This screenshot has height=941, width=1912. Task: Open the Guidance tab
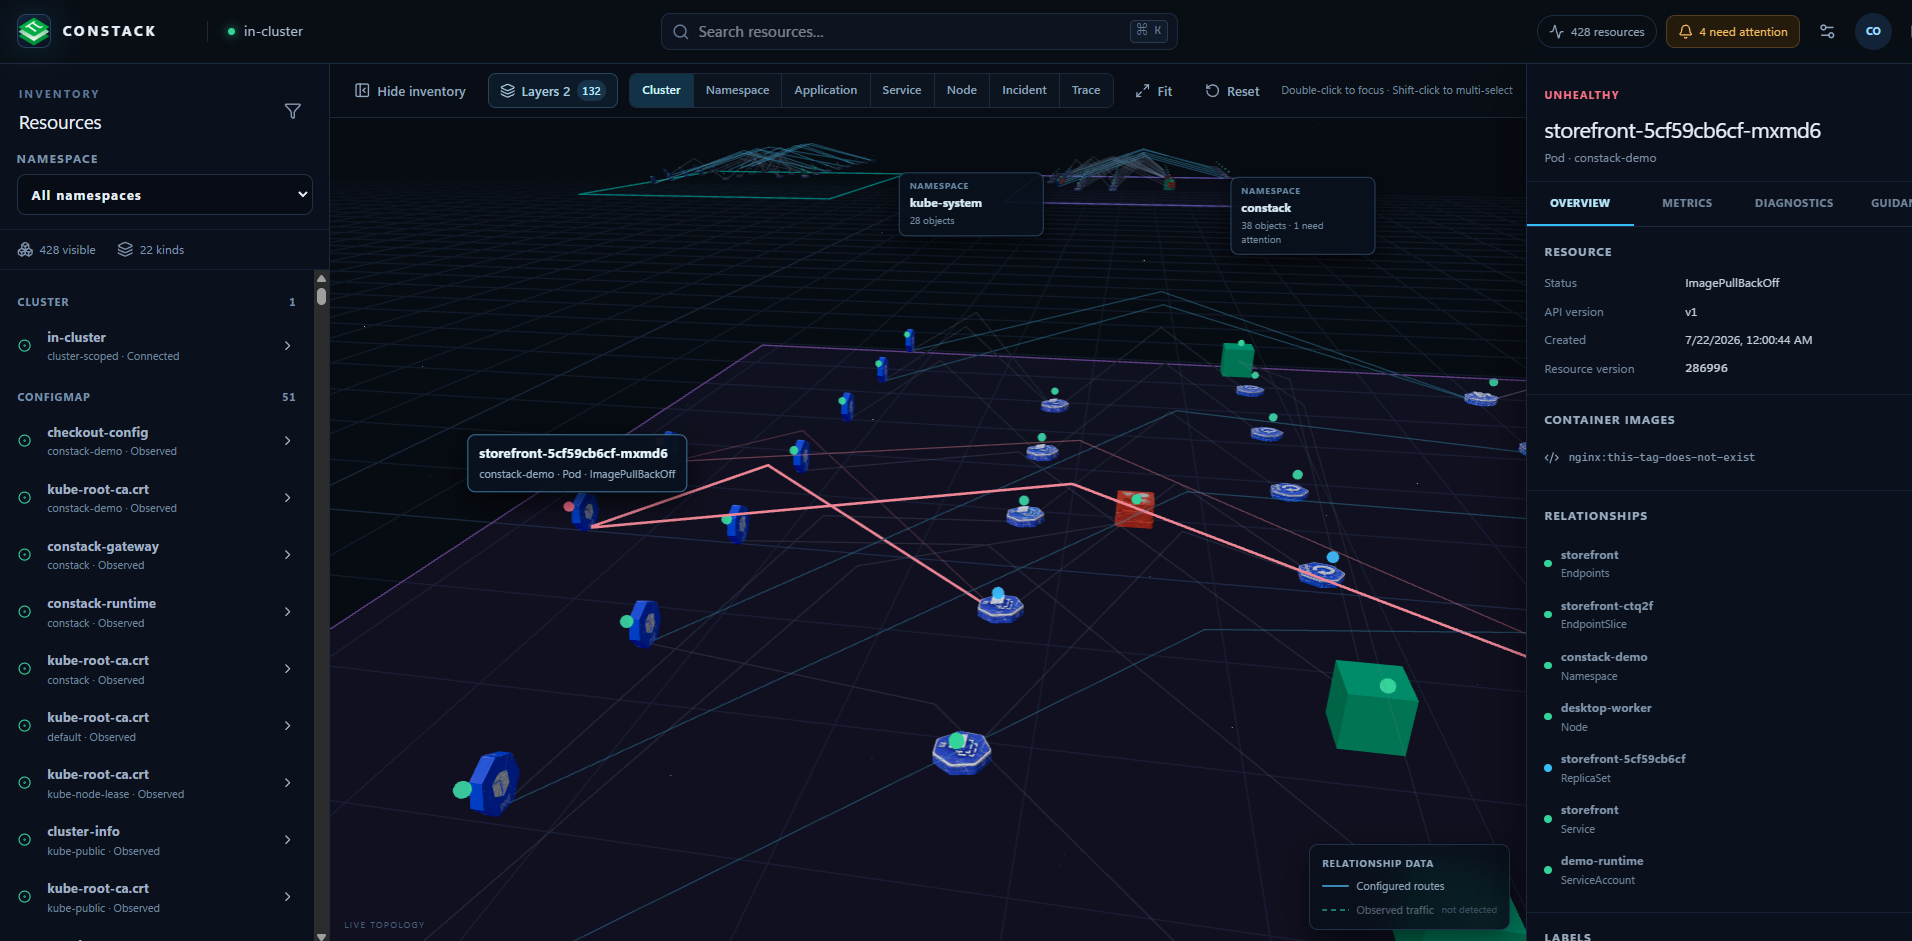tap(1890, 203)
